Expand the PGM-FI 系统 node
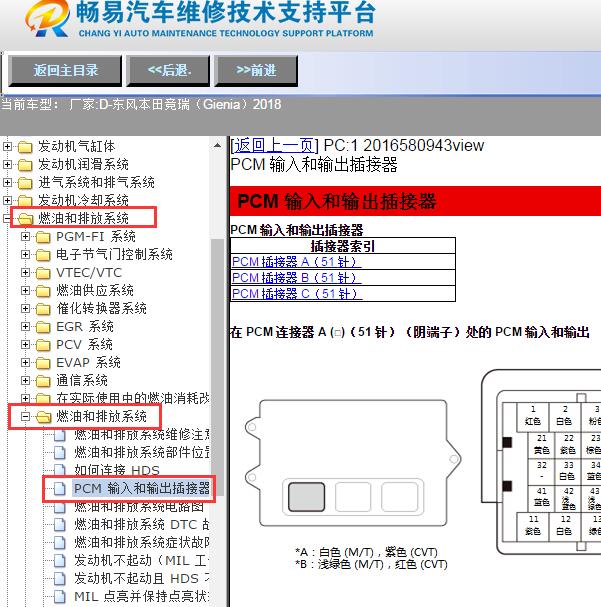Viewport: 601px width, 607px height. coord(26,236)
